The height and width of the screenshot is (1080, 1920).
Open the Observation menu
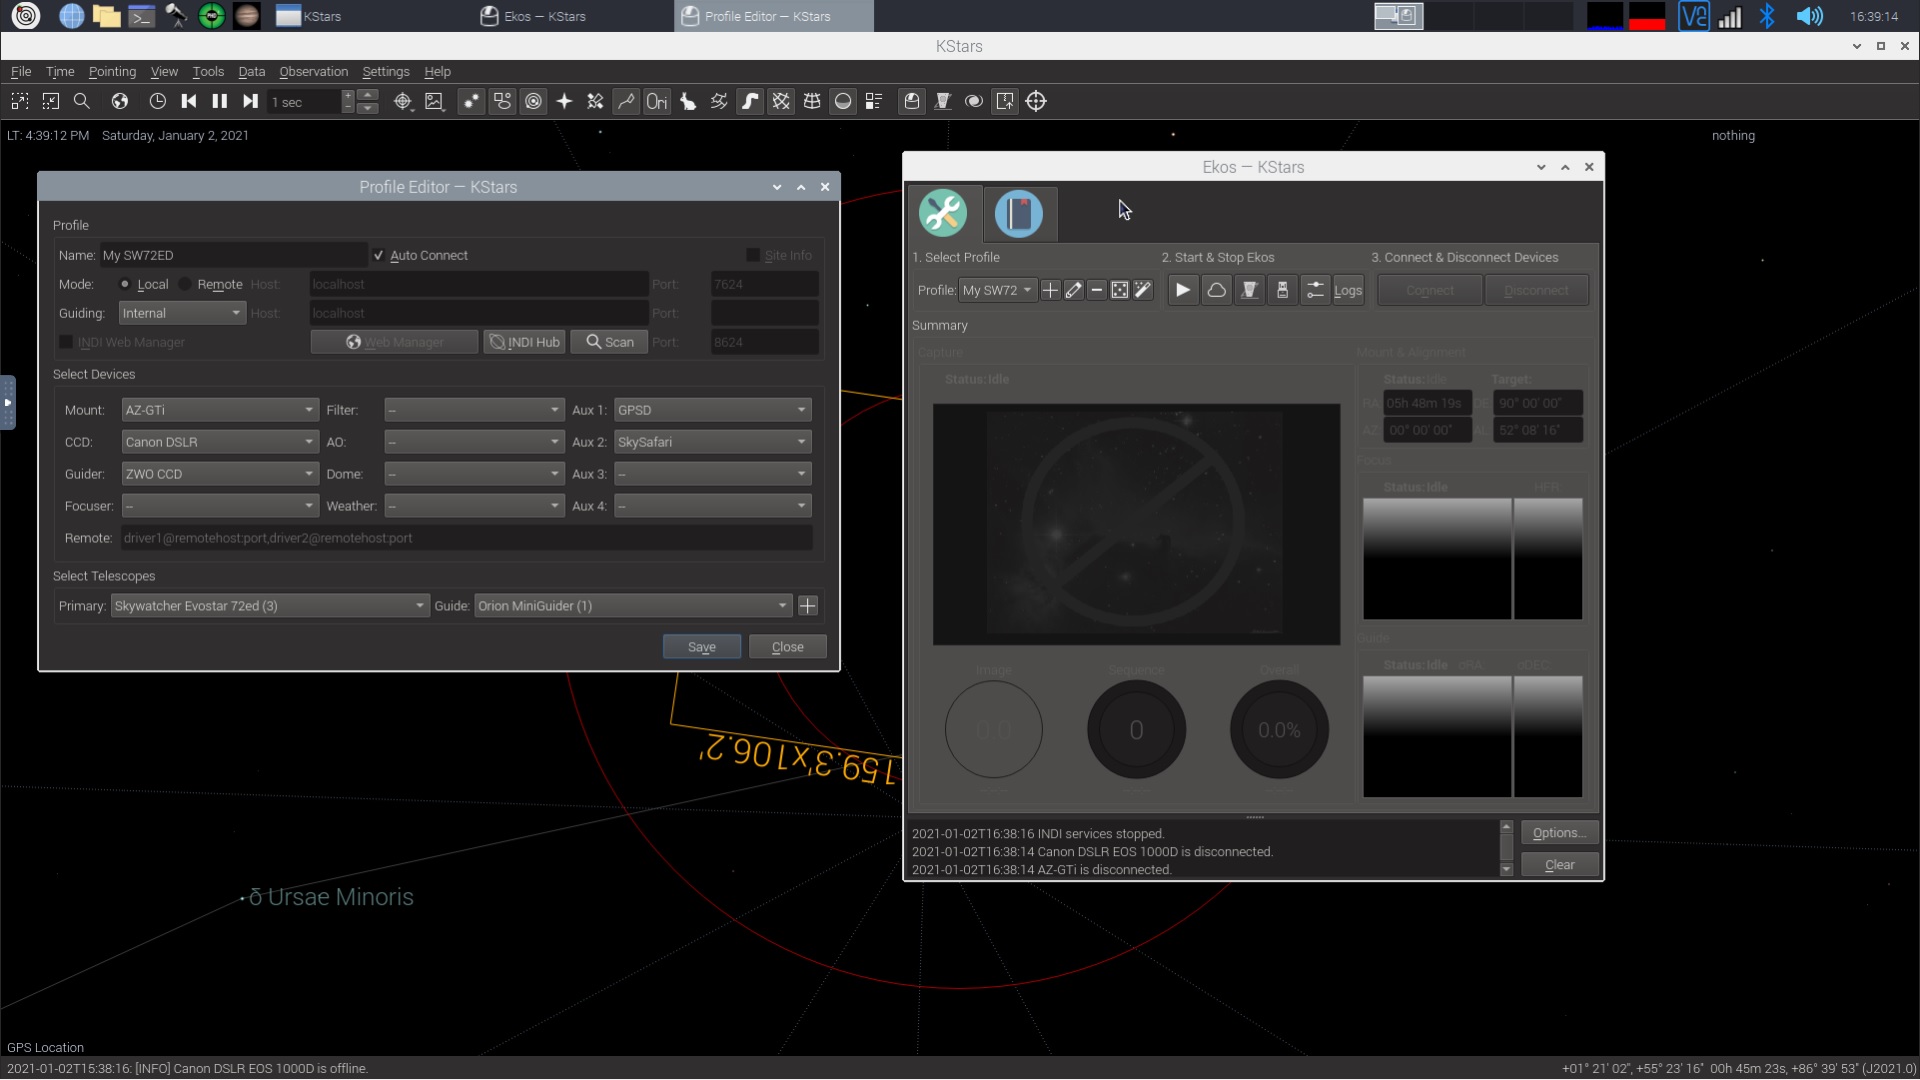pos(313,72)
